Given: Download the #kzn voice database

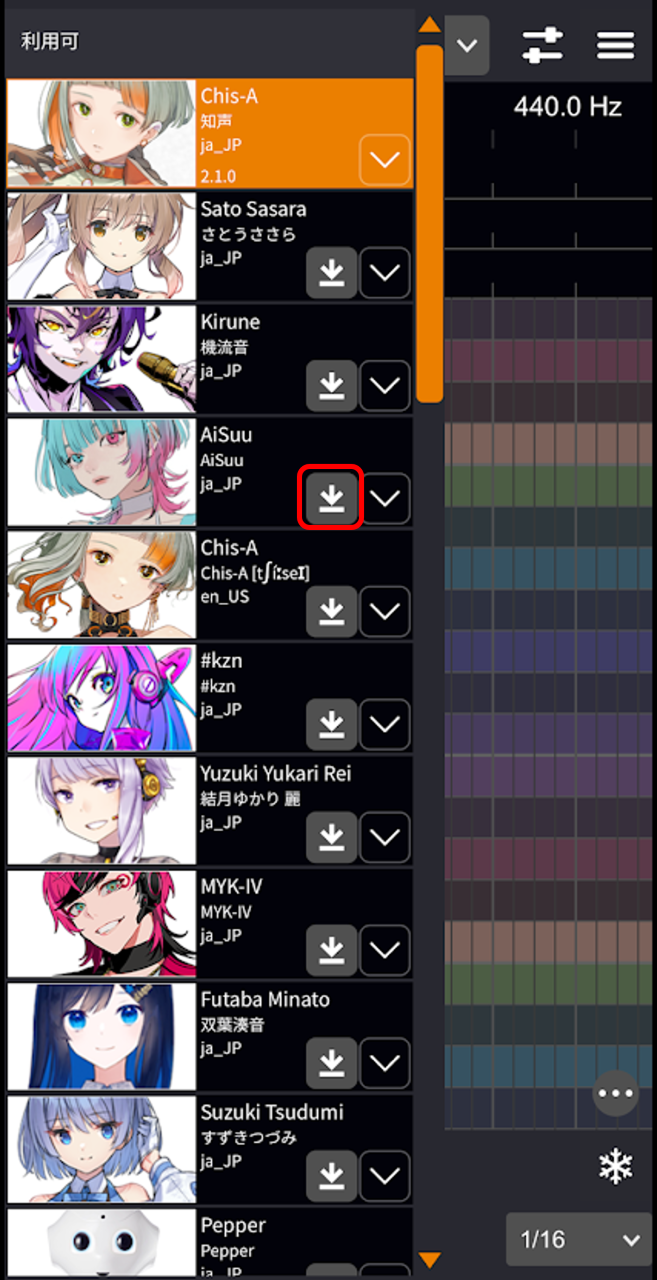Looking at the screenshot, I should point(331,724).
